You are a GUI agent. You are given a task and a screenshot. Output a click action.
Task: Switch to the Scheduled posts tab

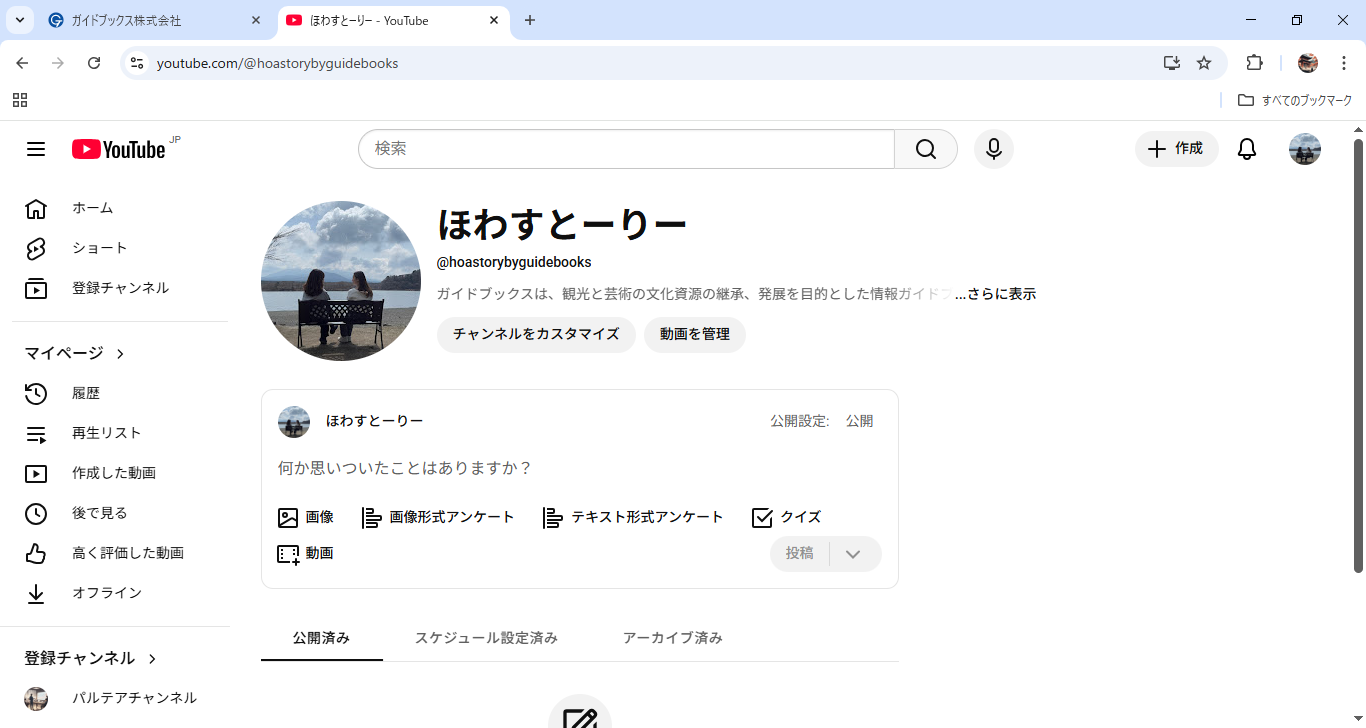(486, 638)
